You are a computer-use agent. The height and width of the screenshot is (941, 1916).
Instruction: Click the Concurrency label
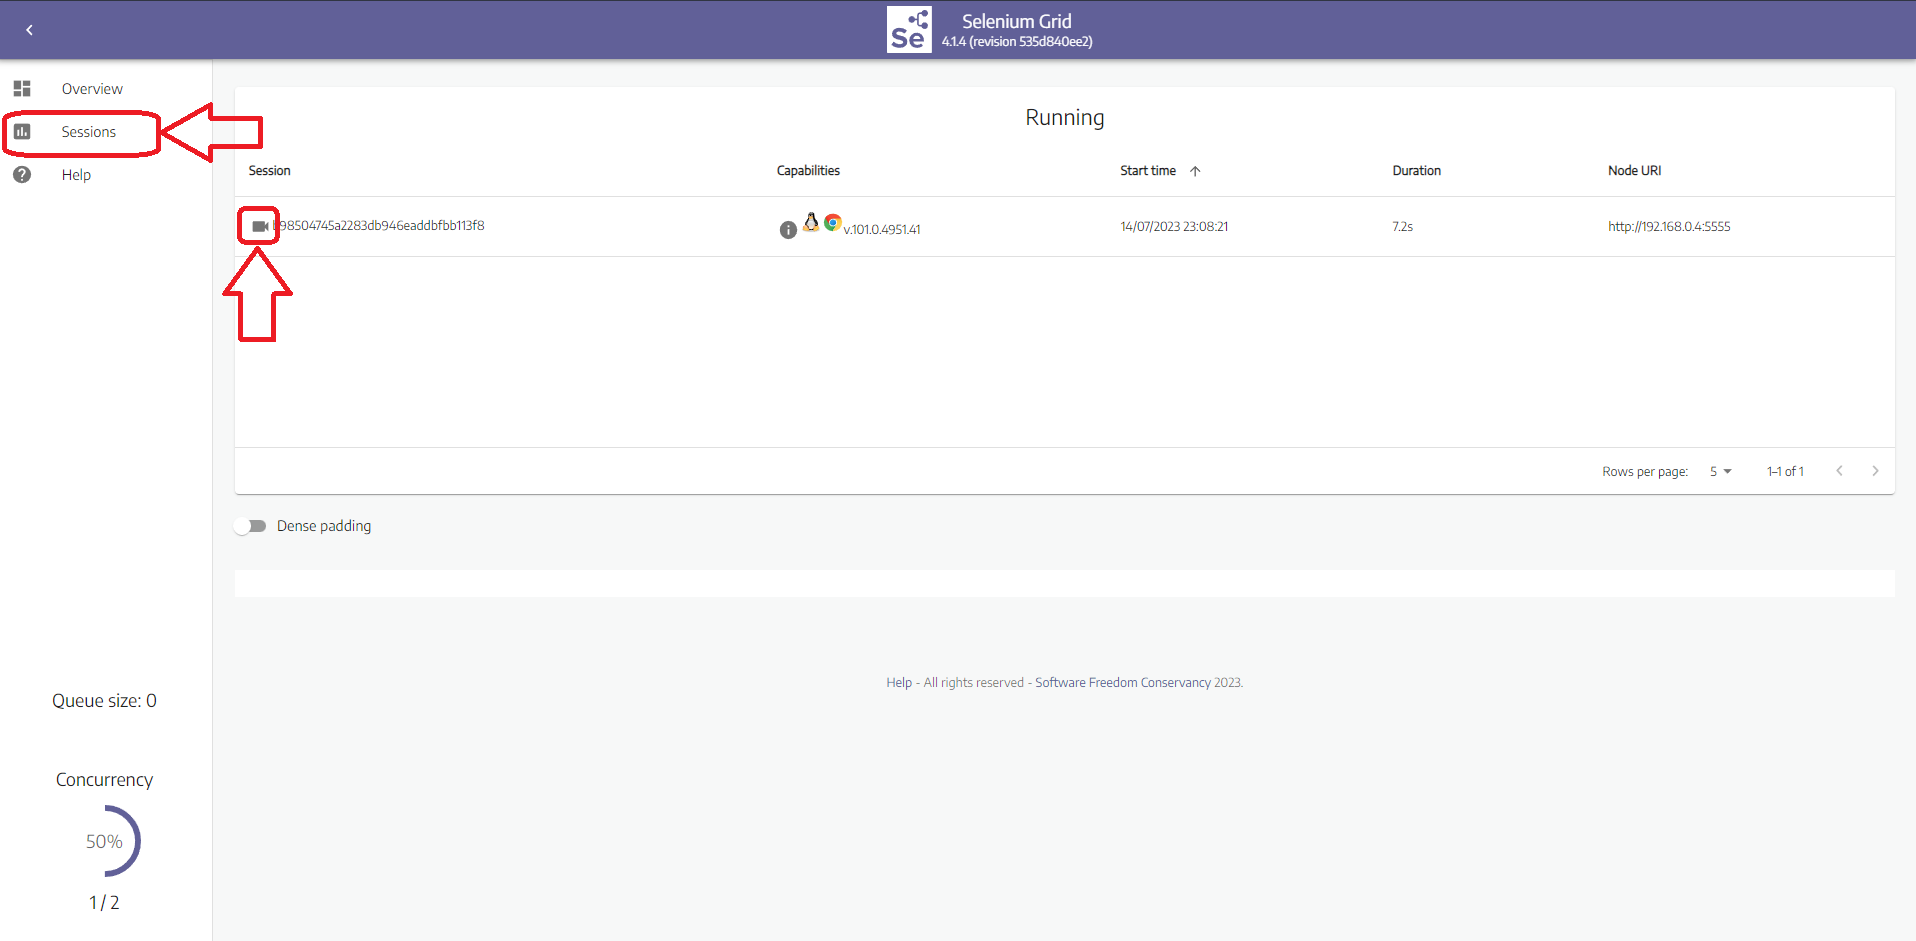click(104, 780)
